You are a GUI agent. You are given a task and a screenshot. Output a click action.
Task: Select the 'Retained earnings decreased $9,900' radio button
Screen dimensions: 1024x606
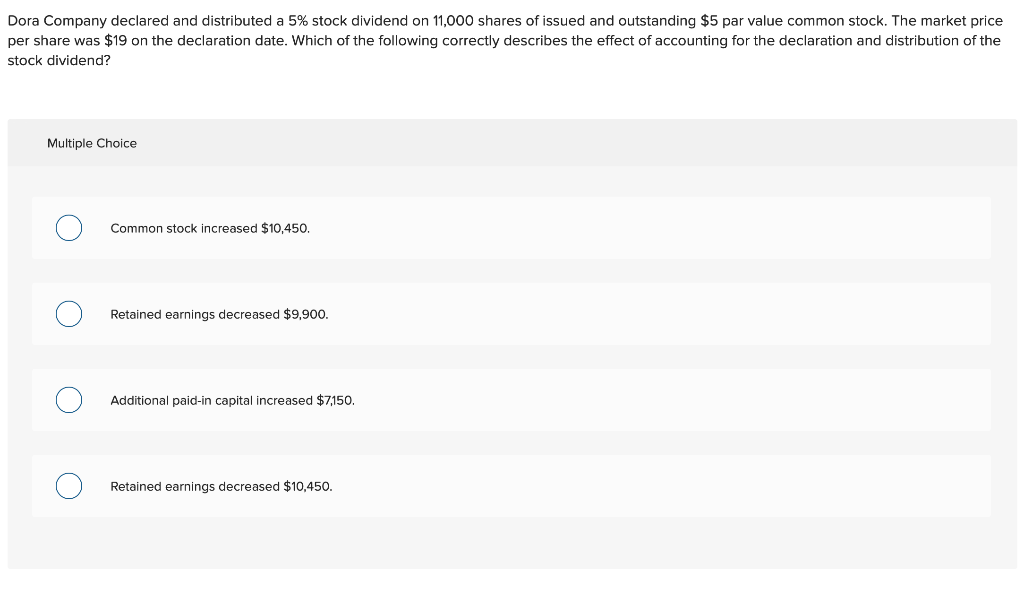point(69,314)
